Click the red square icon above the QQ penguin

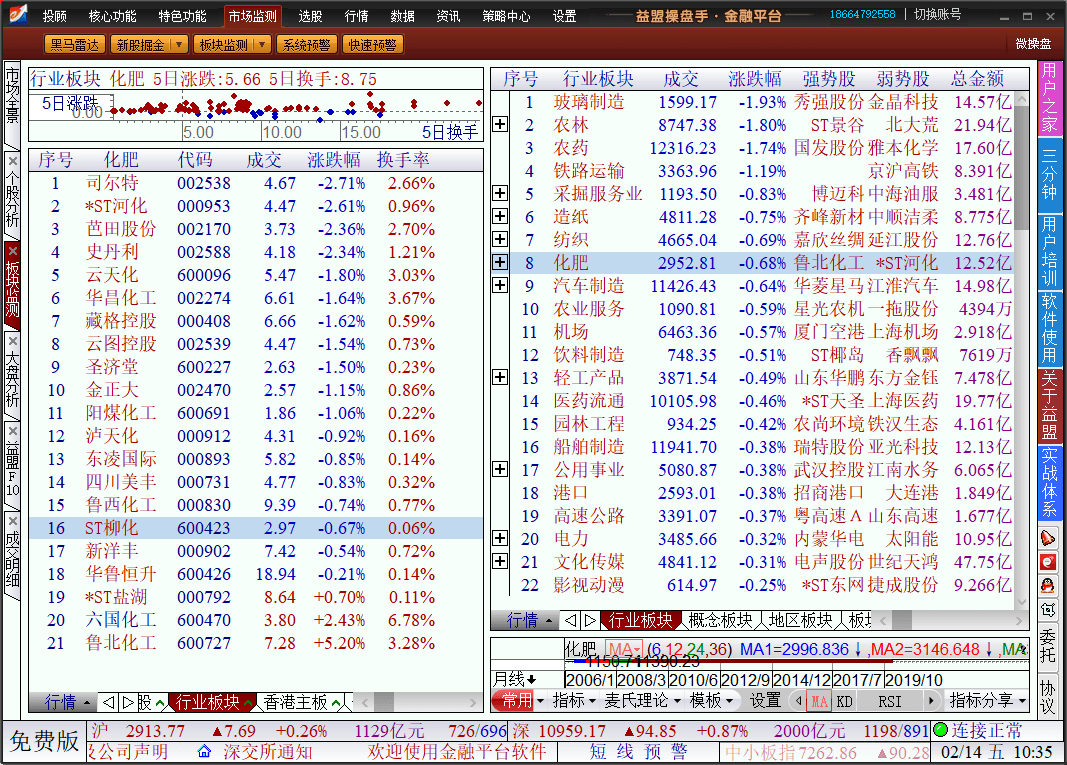[1049, 561]
